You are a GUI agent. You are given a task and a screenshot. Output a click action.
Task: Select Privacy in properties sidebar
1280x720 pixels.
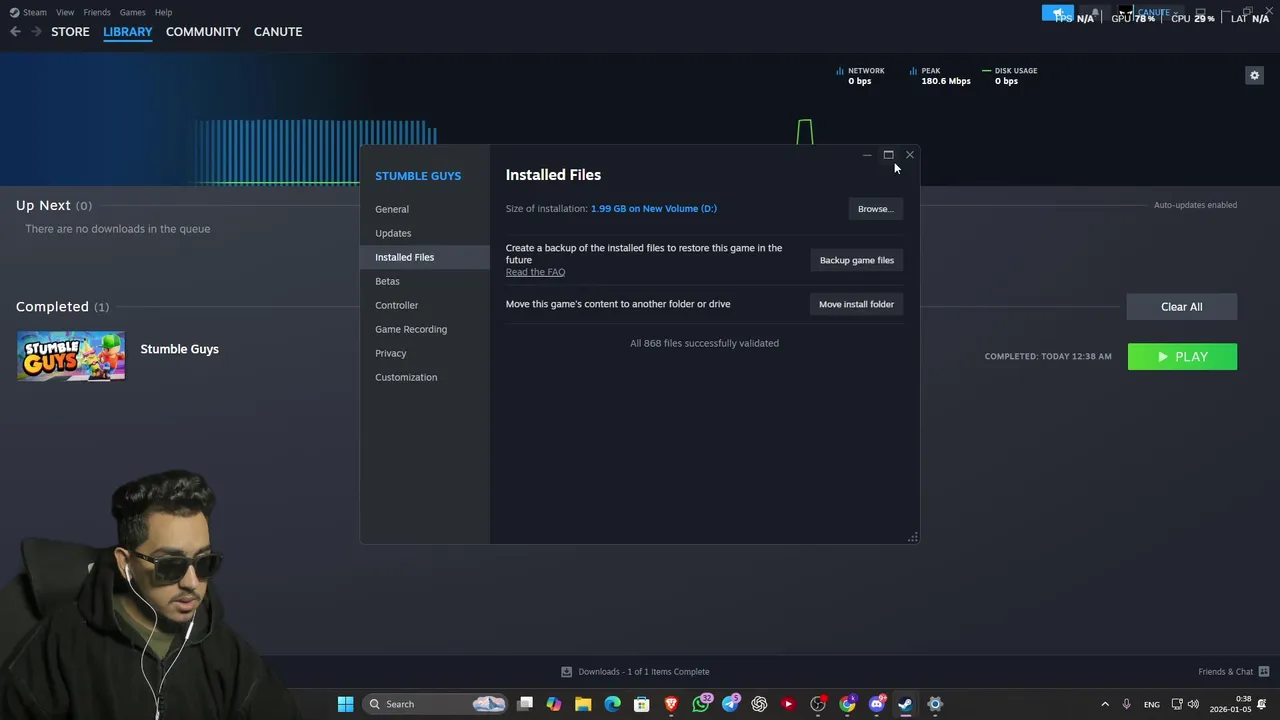(425, 353)
